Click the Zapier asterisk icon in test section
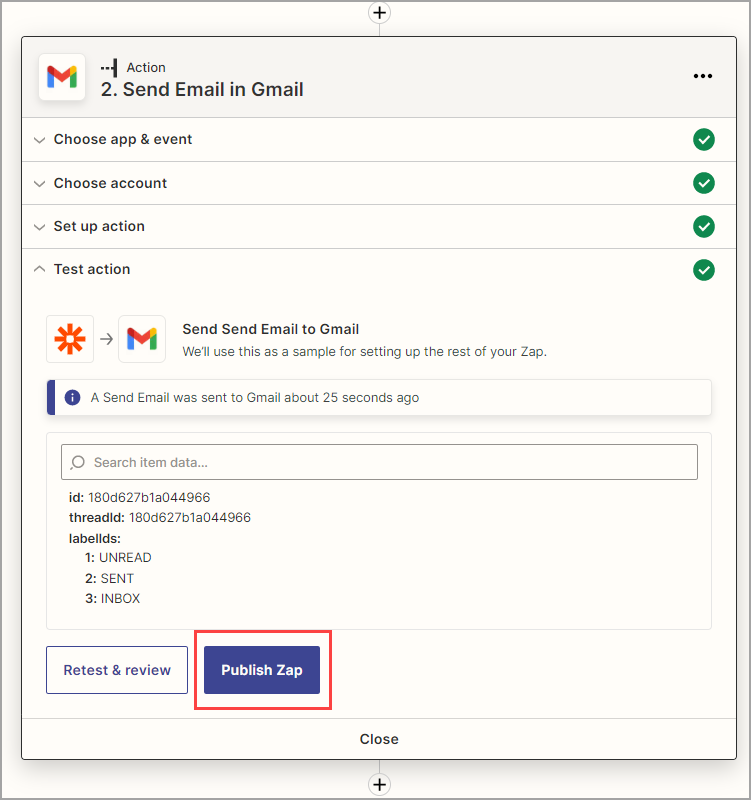 click(x=70, y=339)
